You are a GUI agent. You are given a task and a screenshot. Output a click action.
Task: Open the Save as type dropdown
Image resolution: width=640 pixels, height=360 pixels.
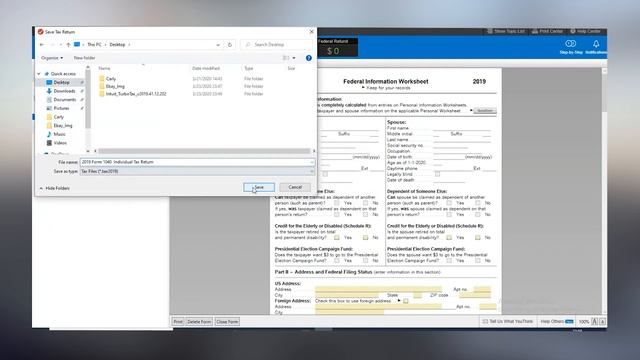pos(197,171)
